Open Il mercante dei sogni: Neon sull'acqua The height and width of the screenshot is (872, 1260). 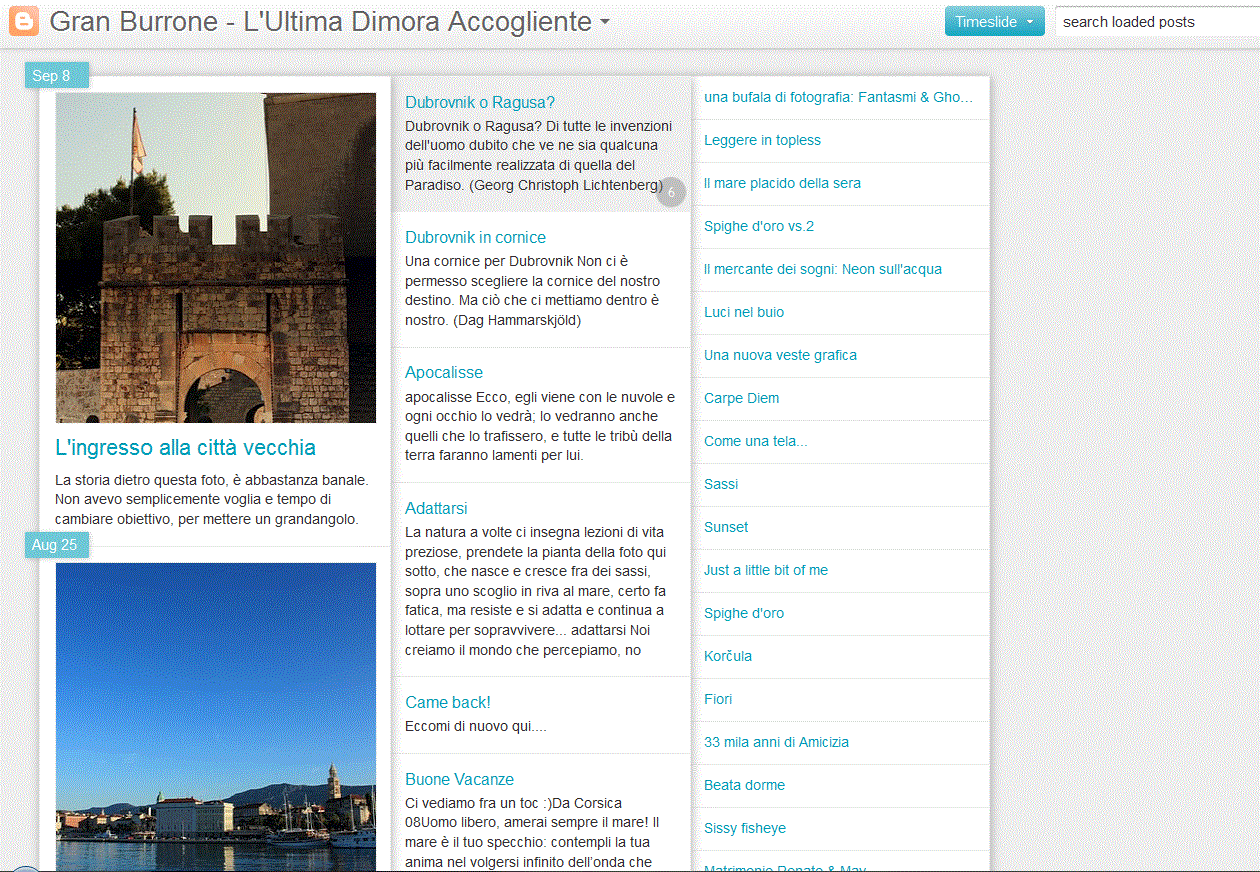pyautogui.click(x=823, y=269)
